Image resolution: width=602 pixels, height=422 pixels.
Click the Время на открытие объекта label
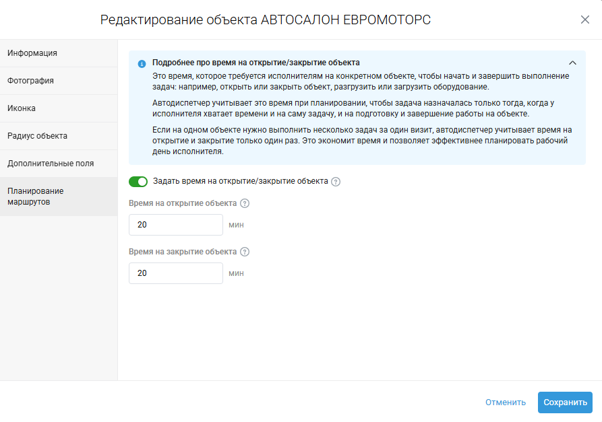click(x=183, y=203)
